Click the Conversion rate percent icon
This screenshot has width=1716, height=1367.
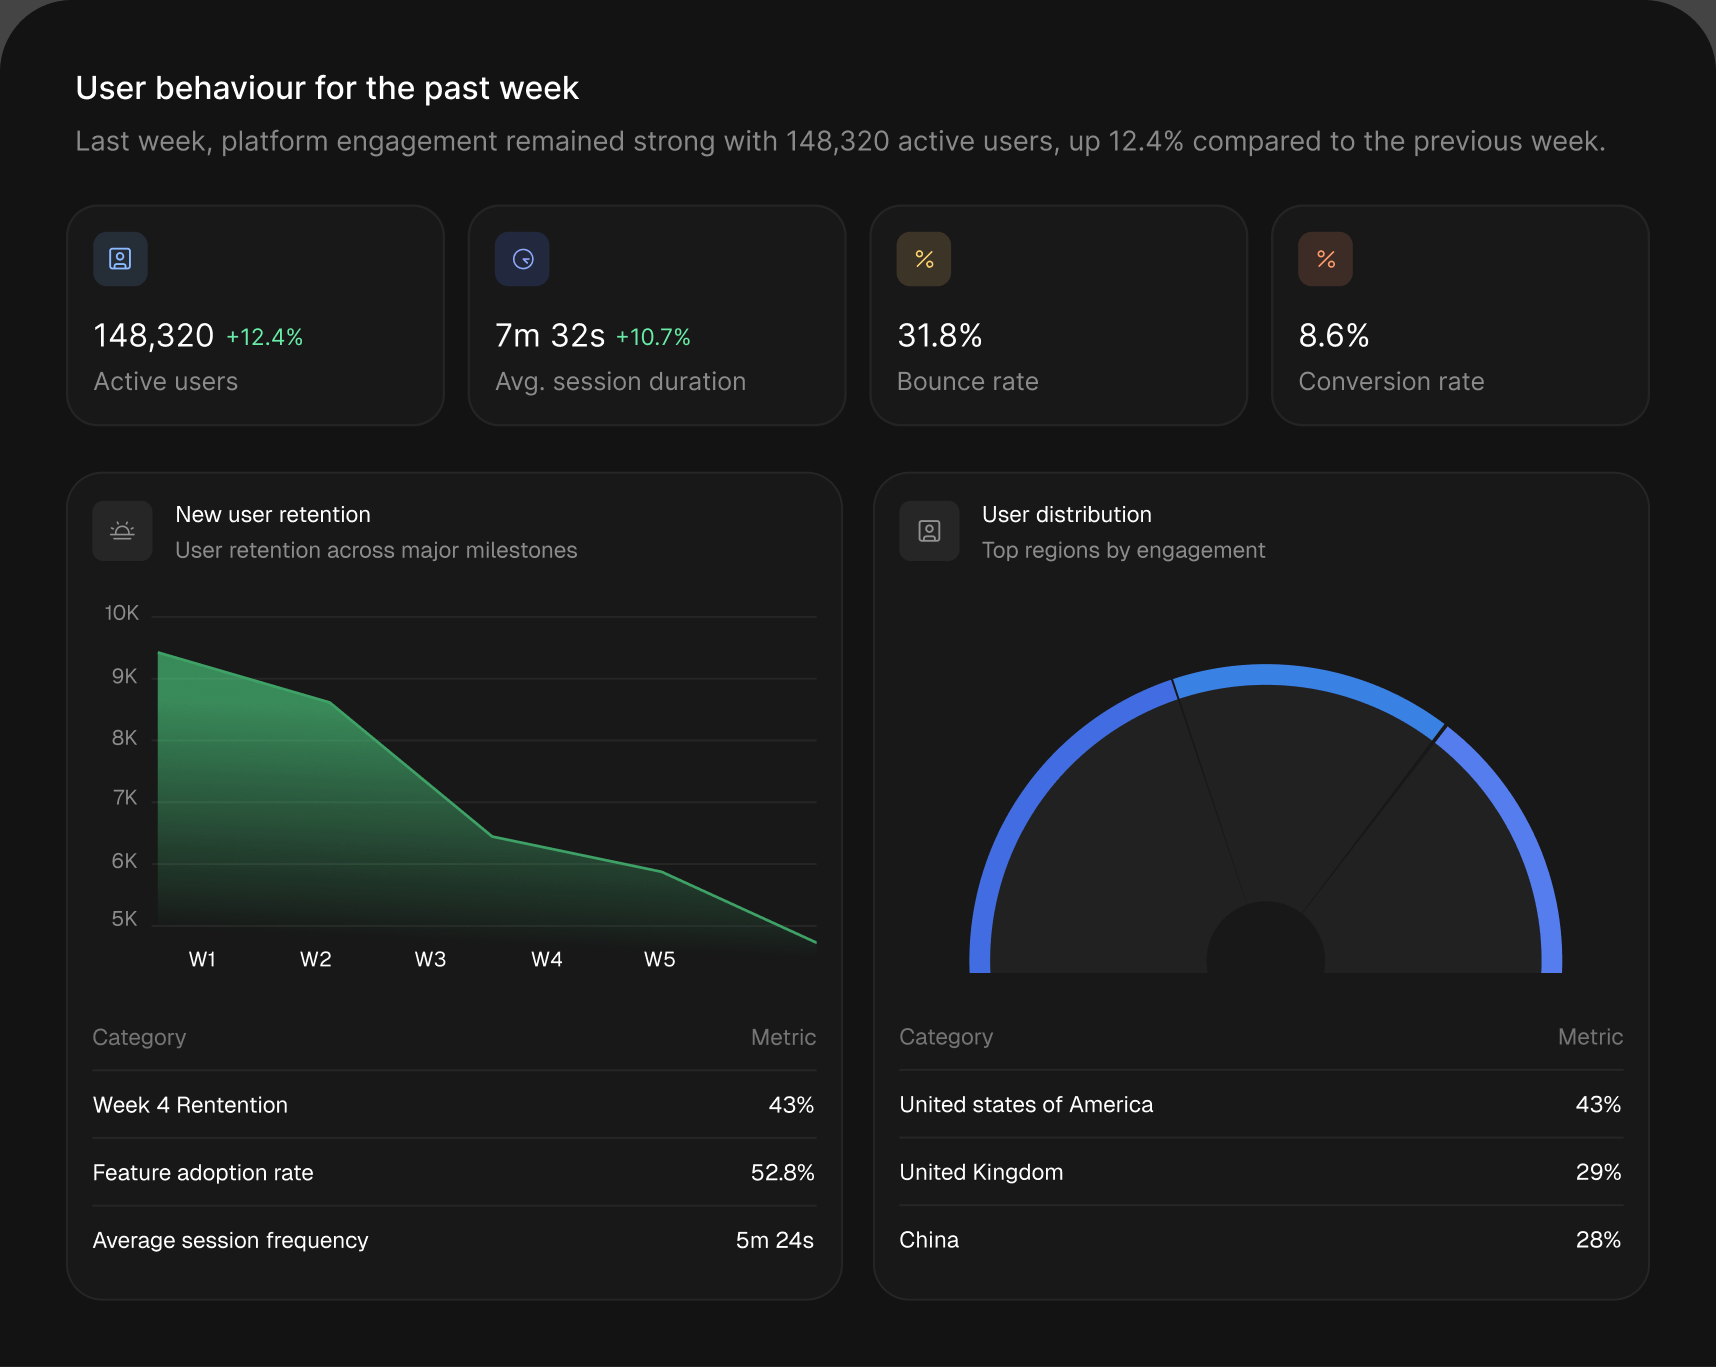pos(1326,259)
